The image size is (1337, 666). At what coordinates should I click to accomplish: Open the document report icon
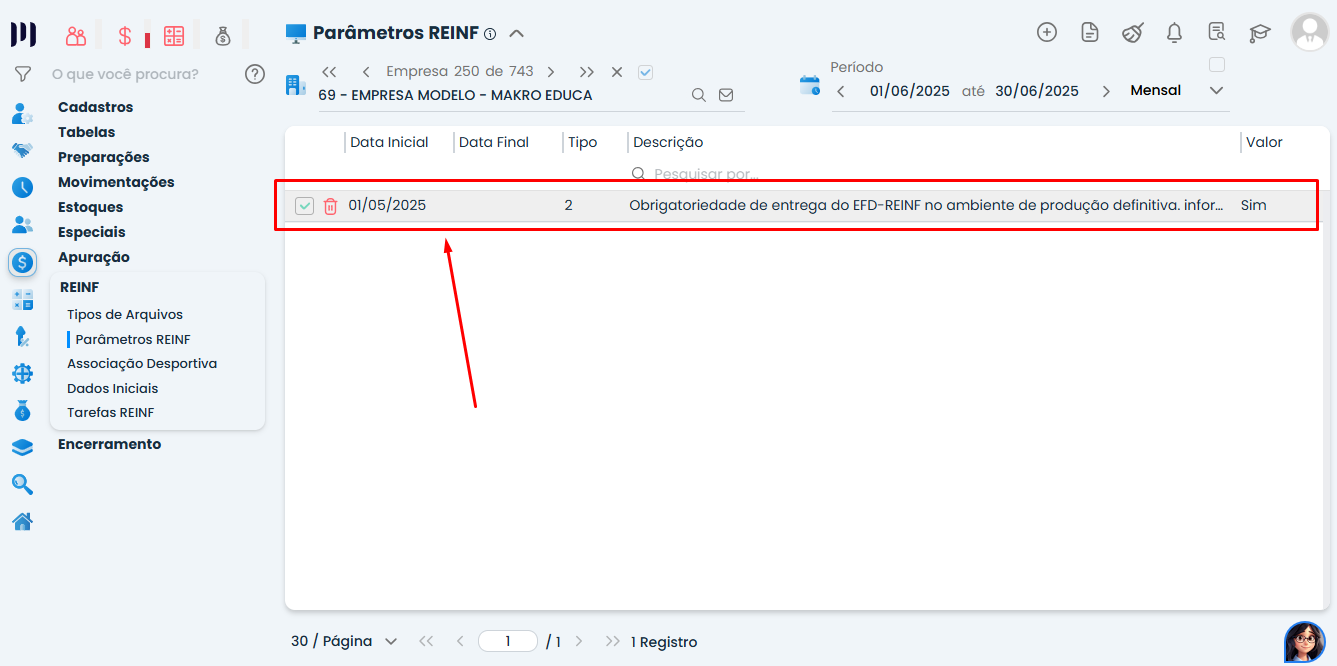(x=1090, y=32)
